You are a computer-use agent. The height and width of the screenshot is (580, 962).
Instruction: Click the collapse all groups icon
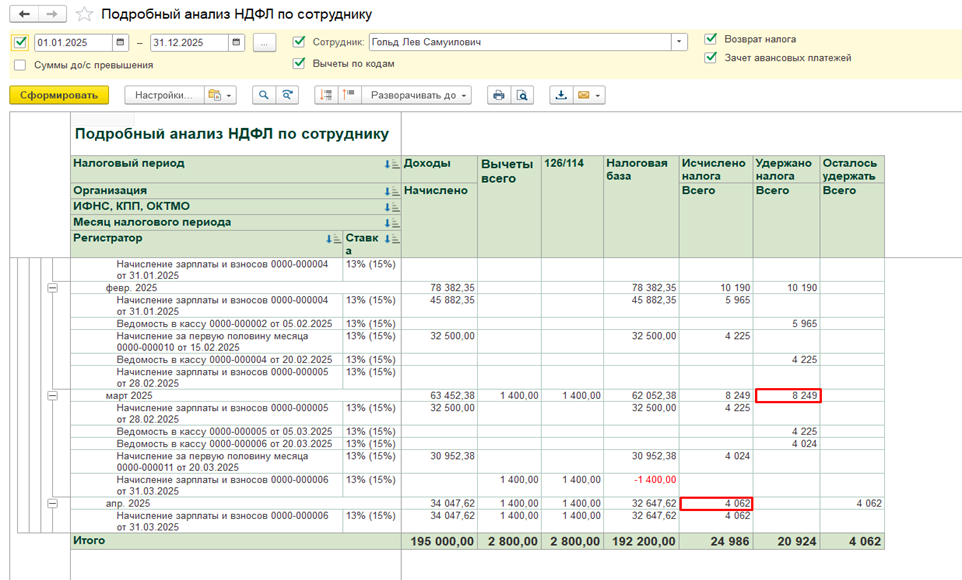pos(347,95)
